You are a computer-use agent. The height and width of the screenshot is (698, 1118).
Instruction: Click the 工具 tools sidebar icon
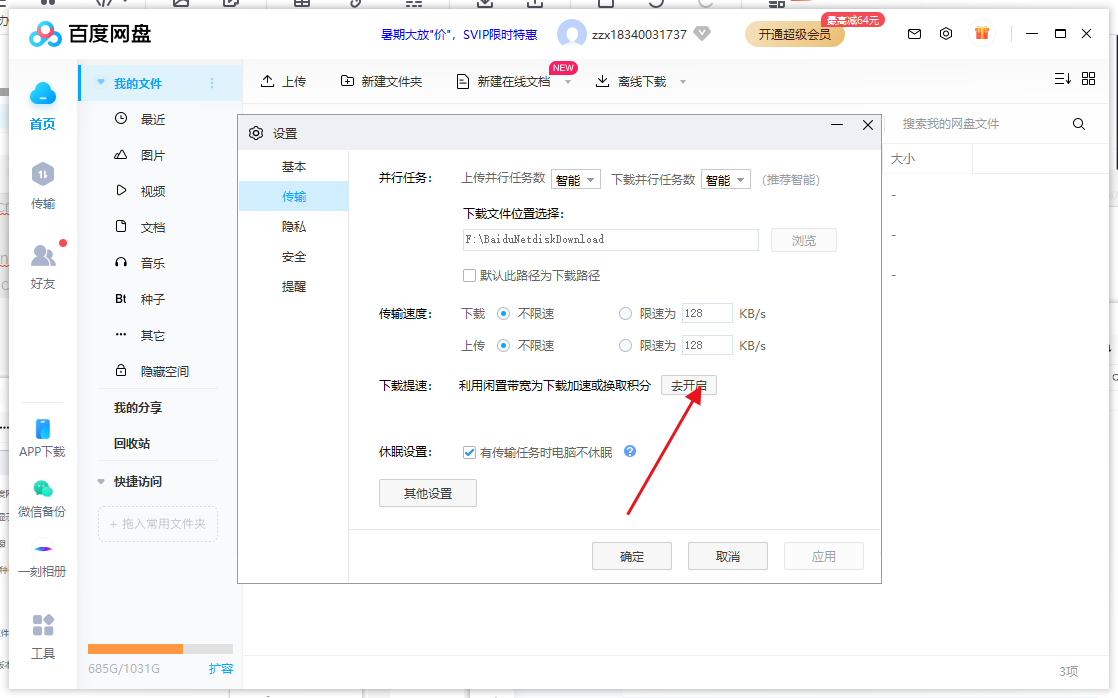tap(42, 632)
